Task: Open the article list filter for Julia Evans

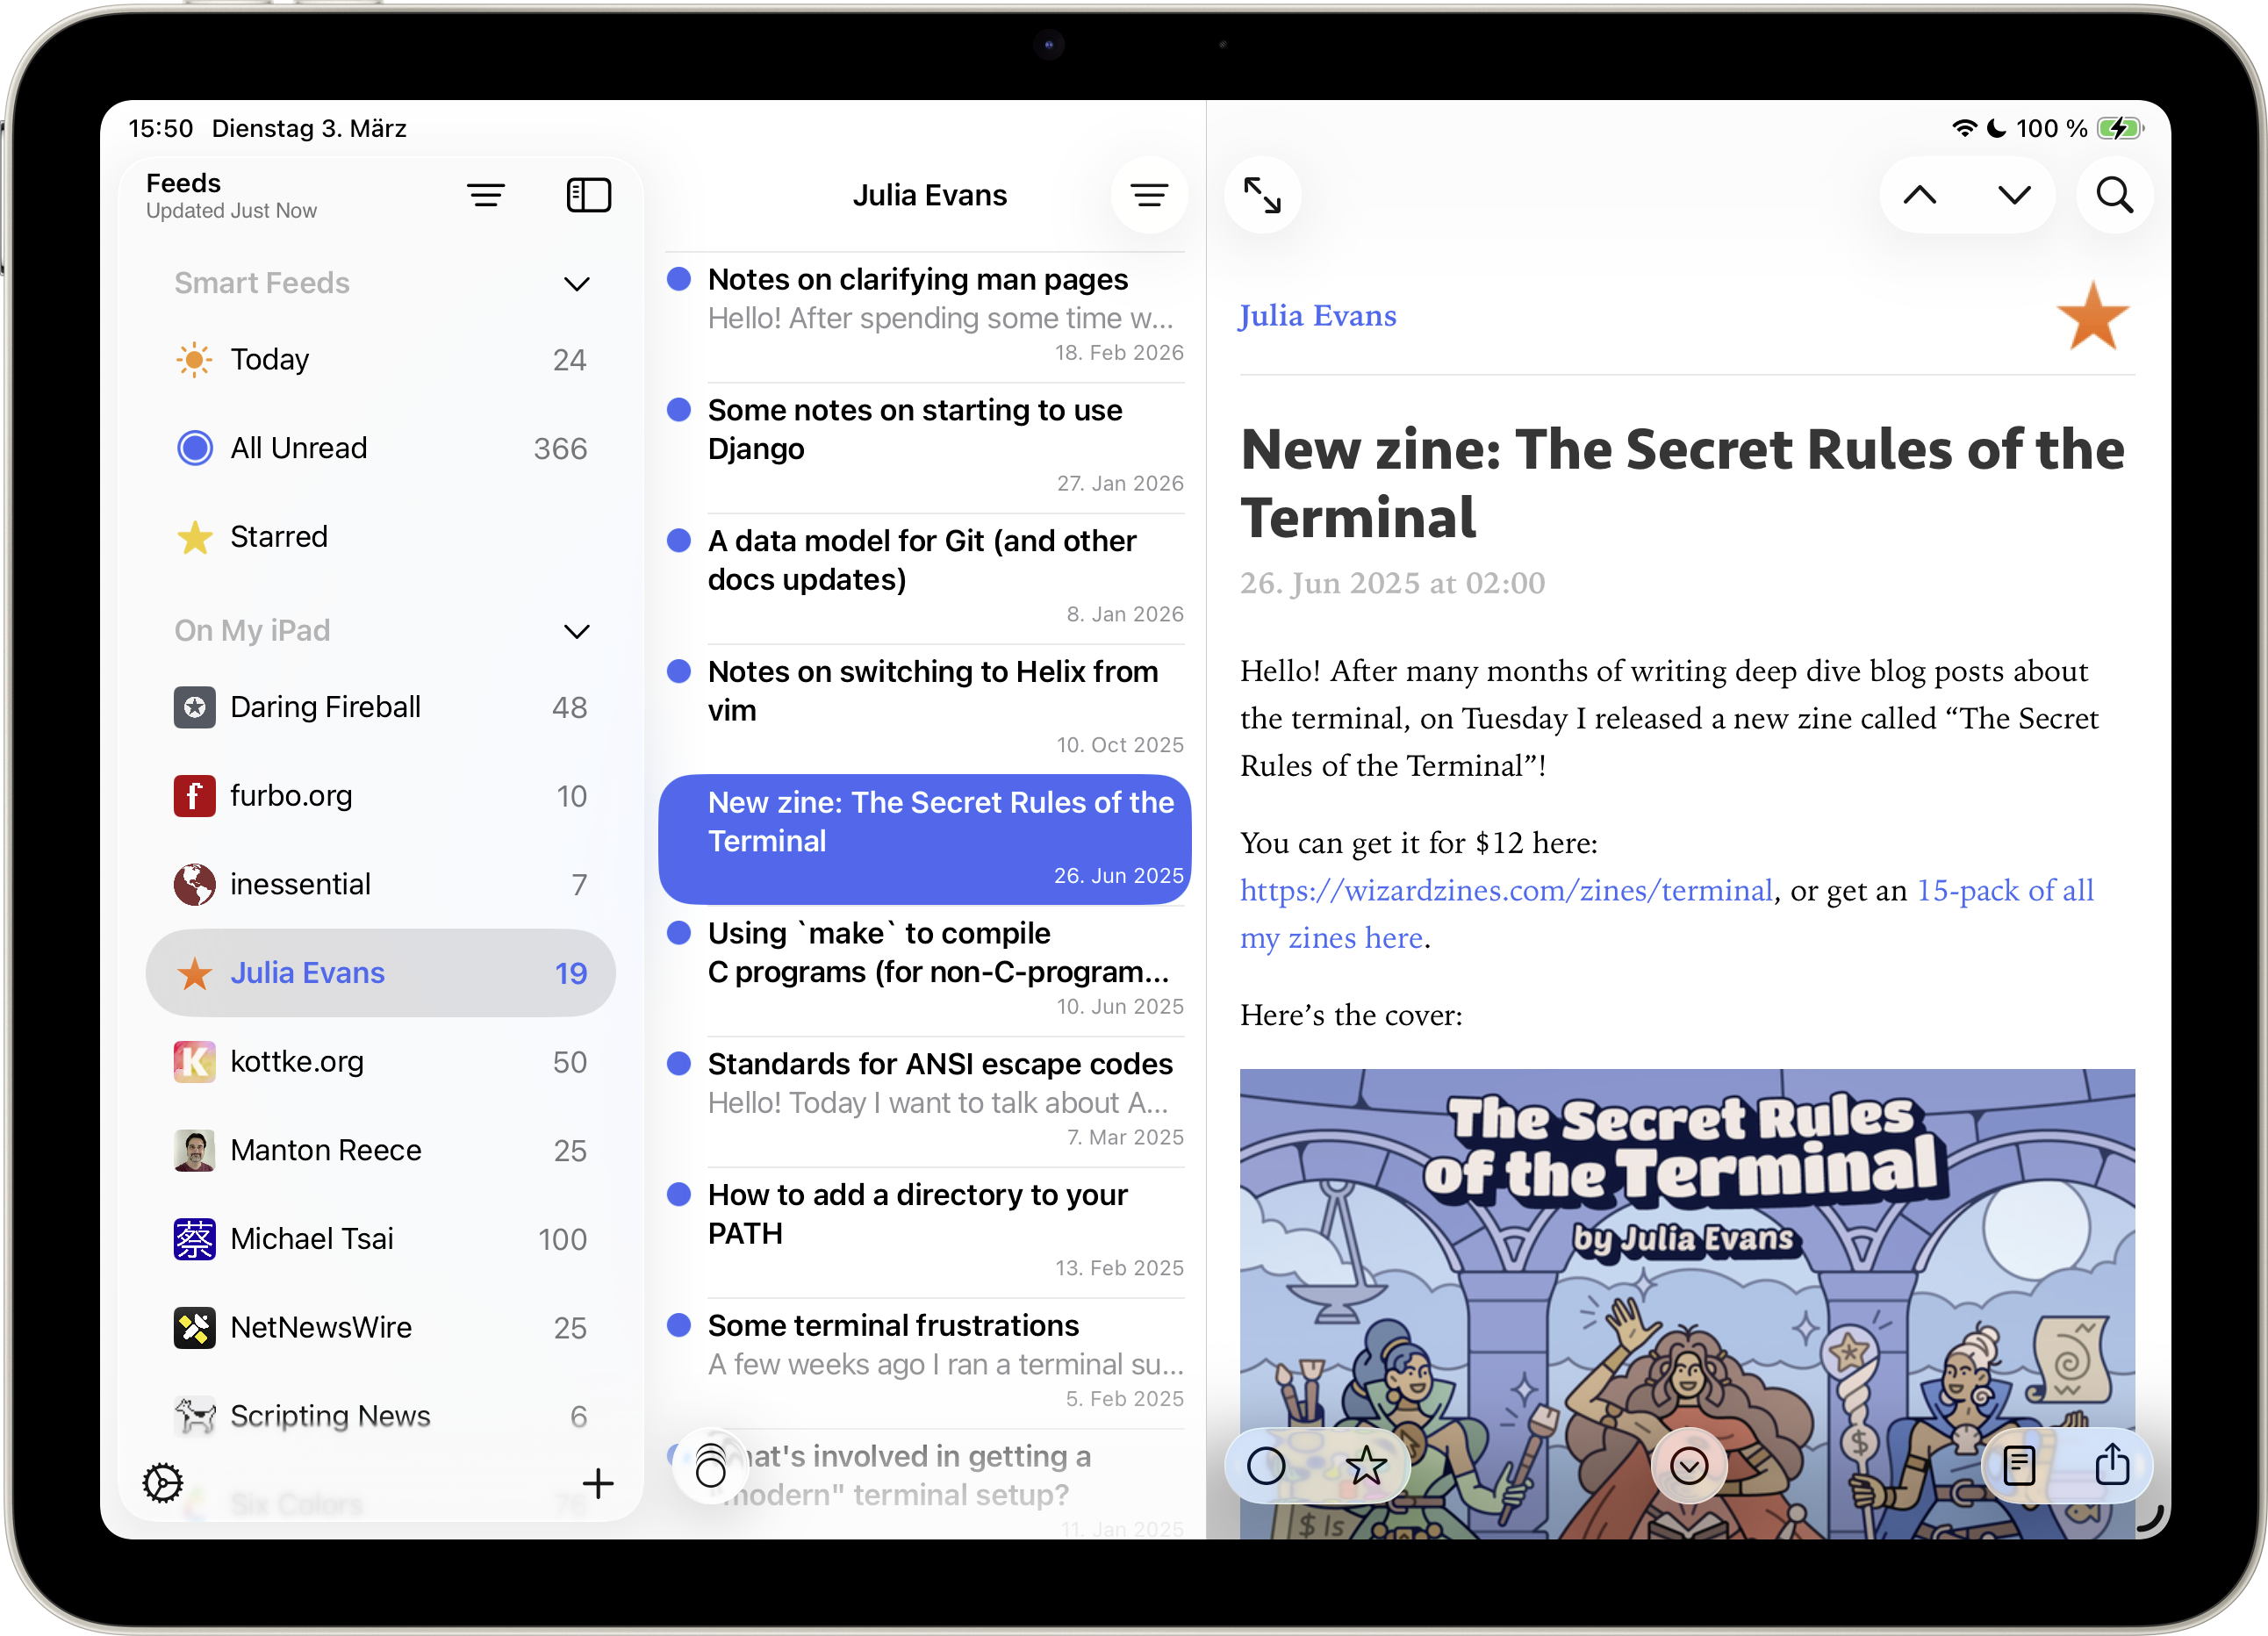Action: [1149, 195]
